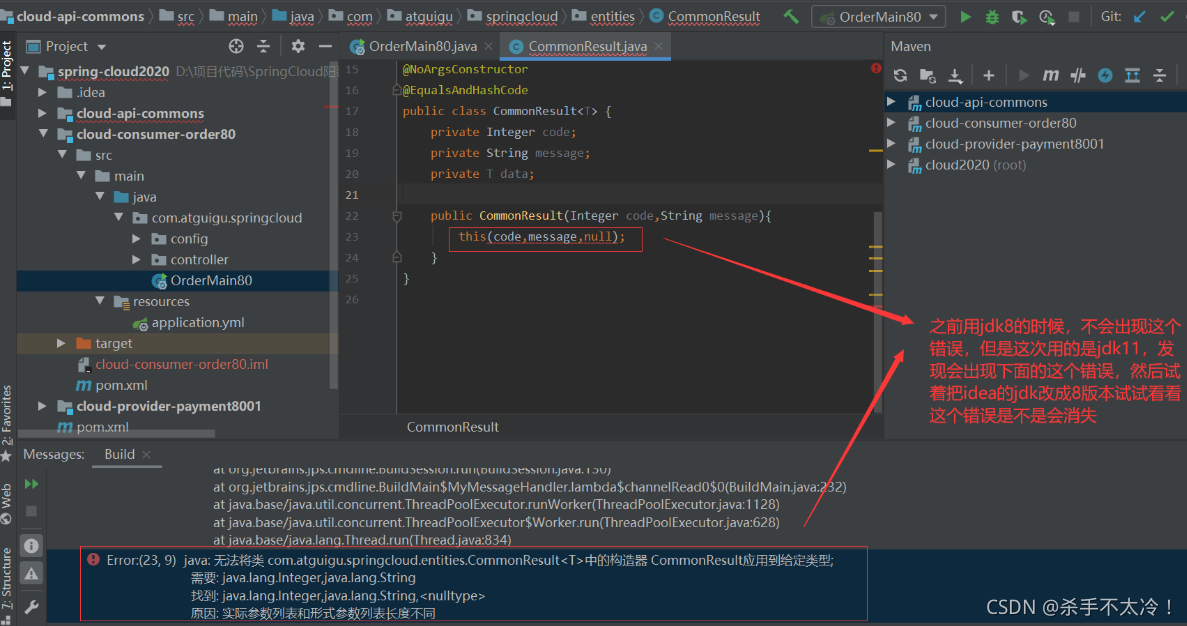Toggle skip tests mode in Maven
The image size is (1187, 626).
pyautogui.click(x=1078, y=75)
